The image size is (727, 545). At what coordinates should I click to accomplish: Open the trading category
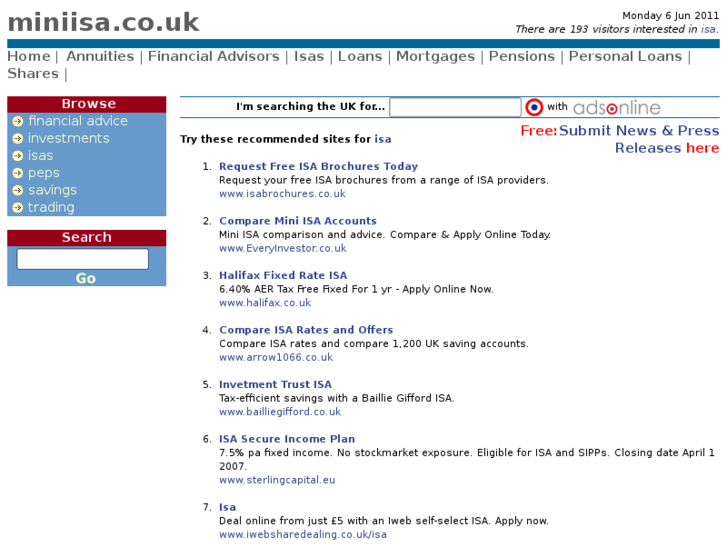[x=51, y=207]
